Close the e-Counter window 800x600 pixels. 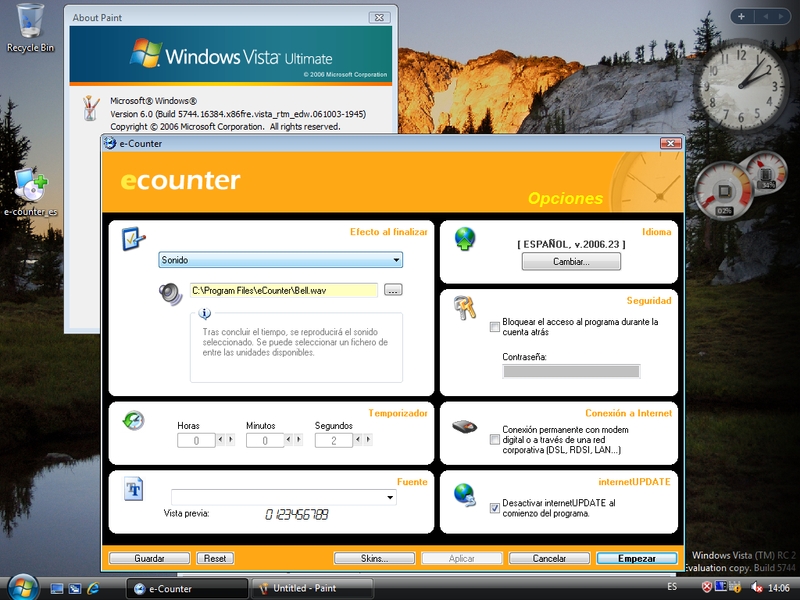pos(671,143)
